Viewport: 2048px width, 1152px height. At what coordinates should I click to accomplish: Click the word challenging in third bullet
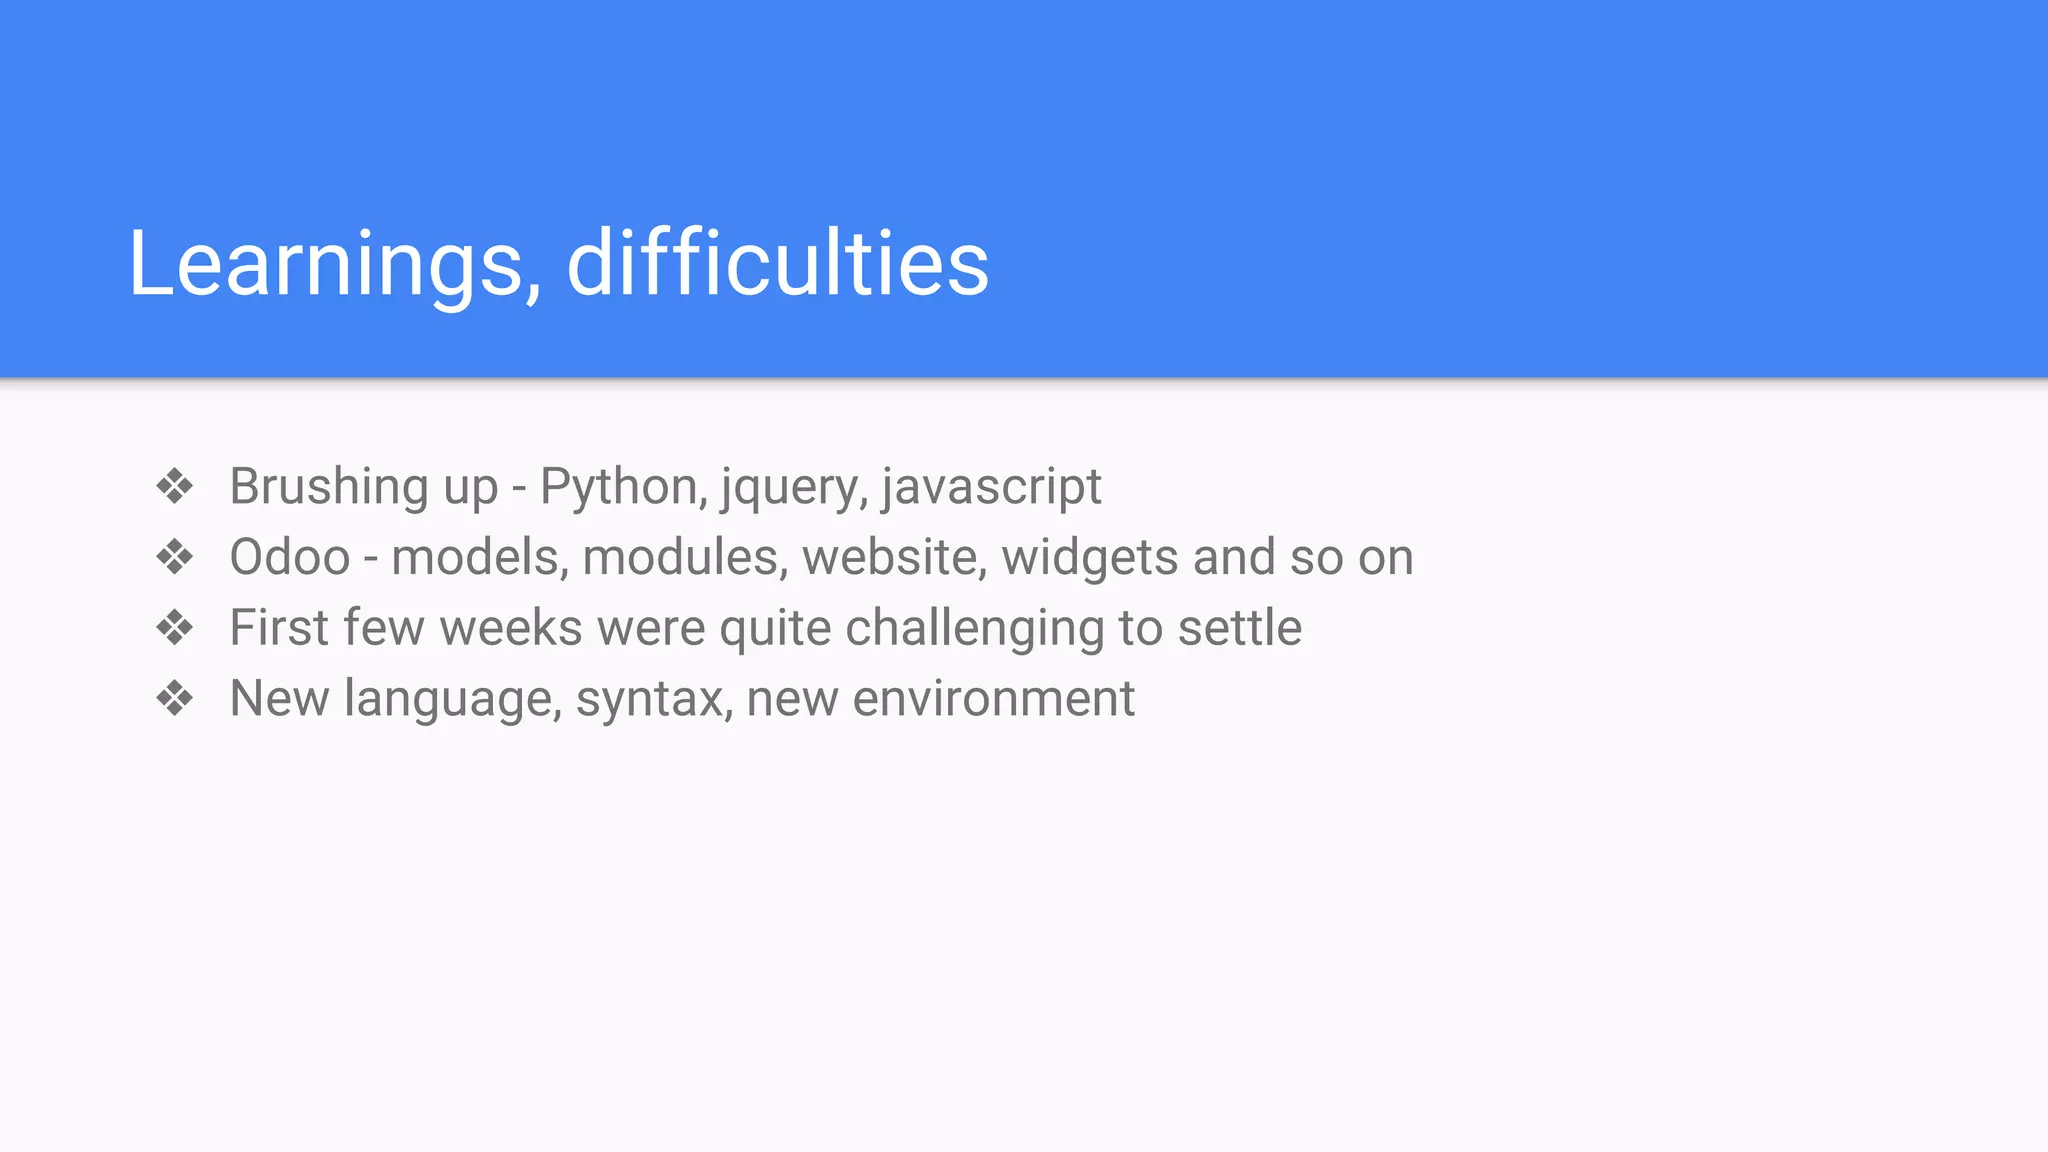tap(975, 629)
